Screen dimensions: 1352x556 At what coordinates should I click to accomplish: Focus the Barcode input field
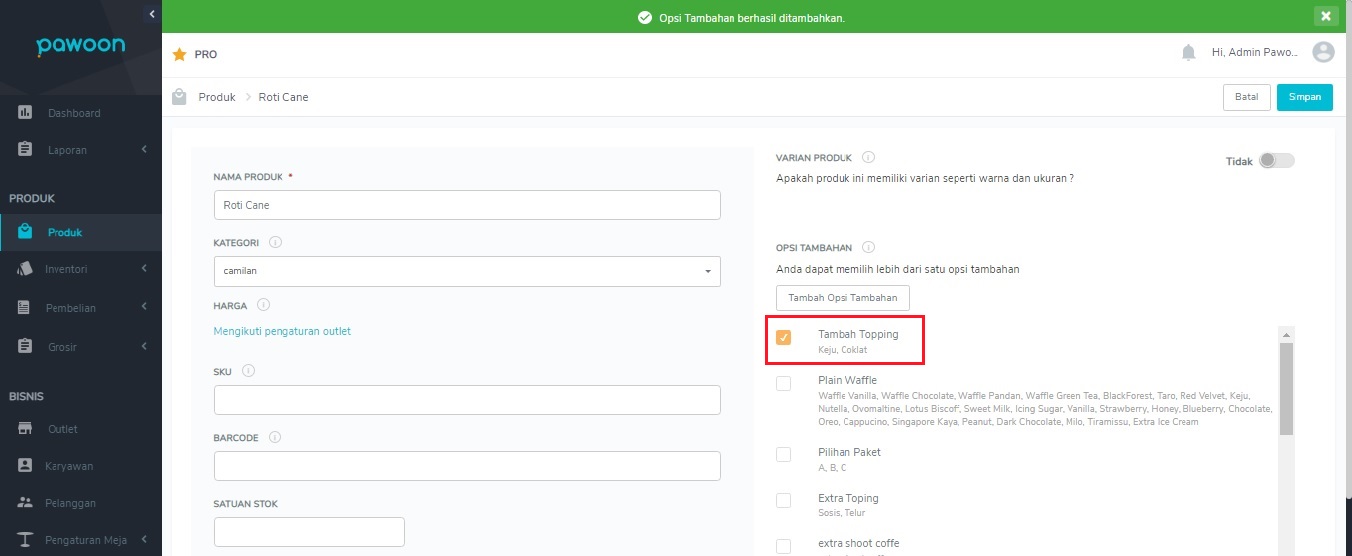467,466
